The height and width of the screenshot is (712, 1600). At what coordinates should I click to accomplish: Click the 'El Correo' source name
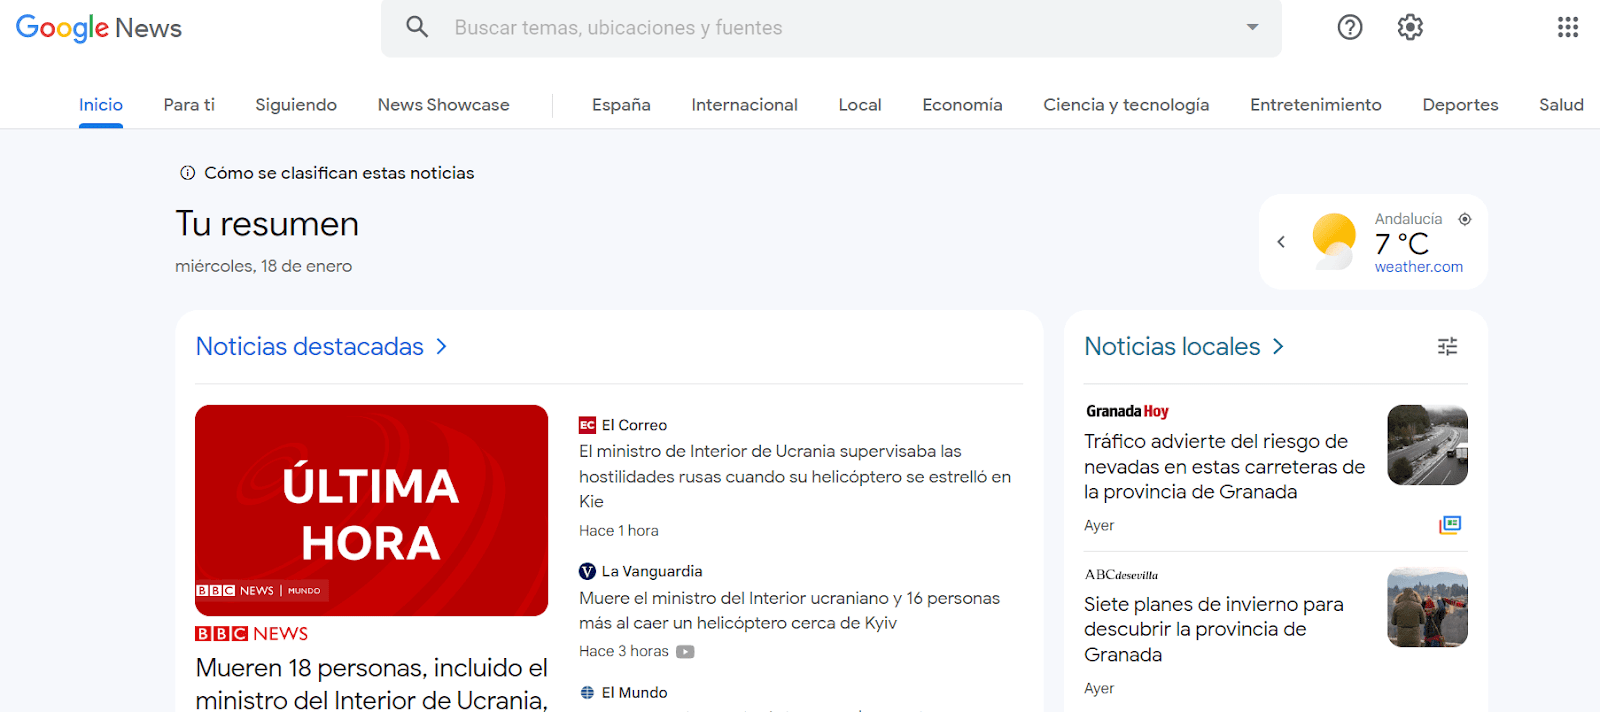(634, 425)
